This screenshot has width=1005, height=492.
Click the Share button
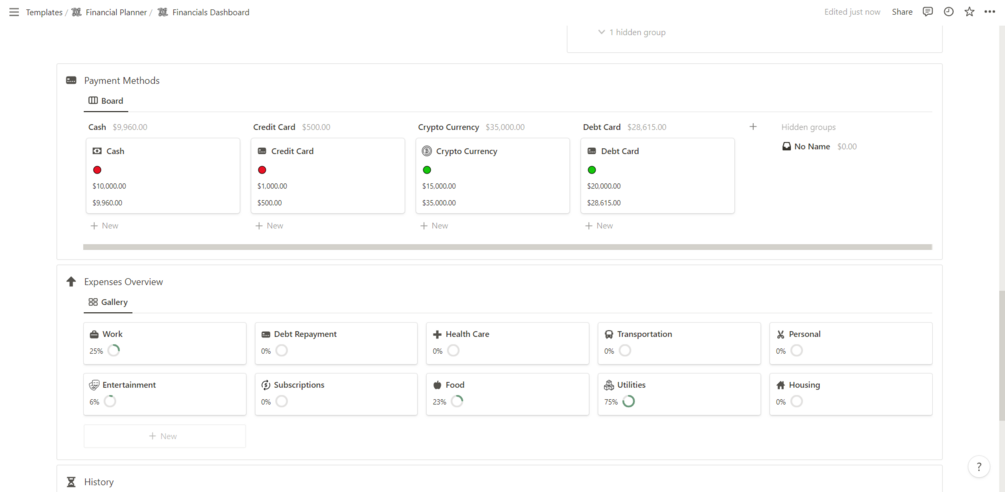coord(902,12)
